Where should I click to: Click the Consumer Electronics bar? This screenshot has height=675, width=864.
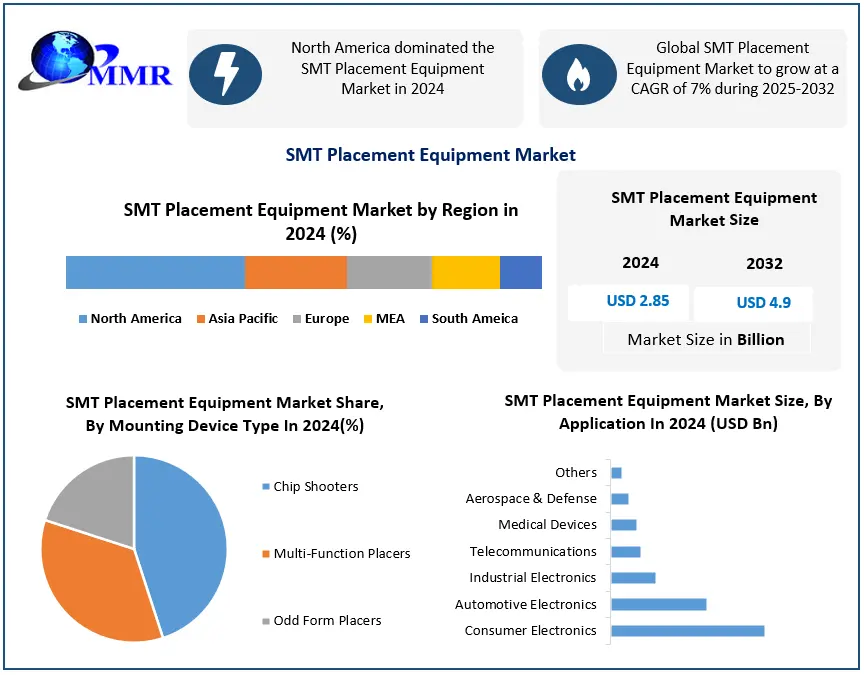click(x=687, y=631)
